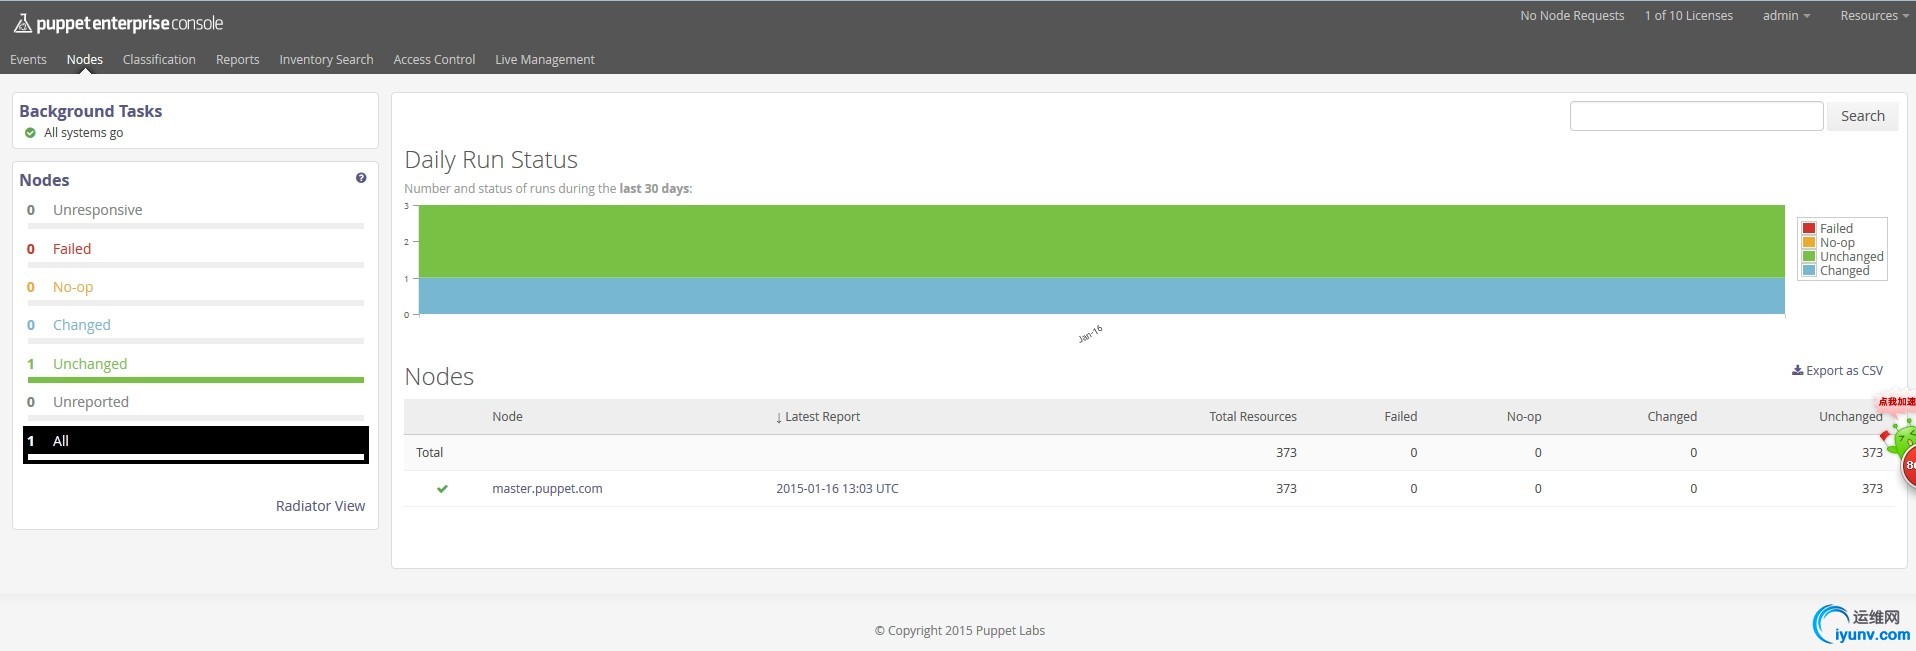Image resolution: width=1916 pixels, height=651 pixels.
Task: Open the admin dropdown menu
Action: pos(1786,15)
